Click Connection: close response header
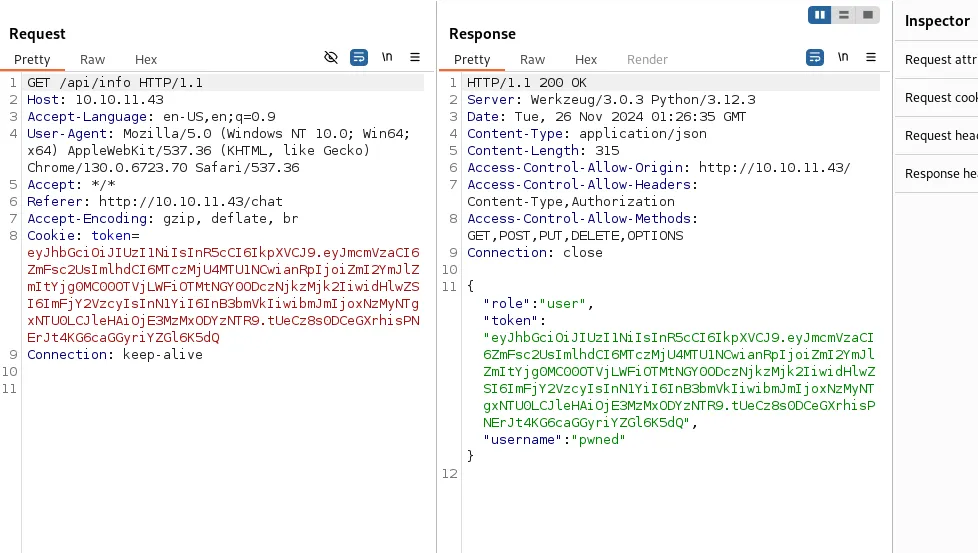This screenshot has width=978, height=553. (535, 252)
